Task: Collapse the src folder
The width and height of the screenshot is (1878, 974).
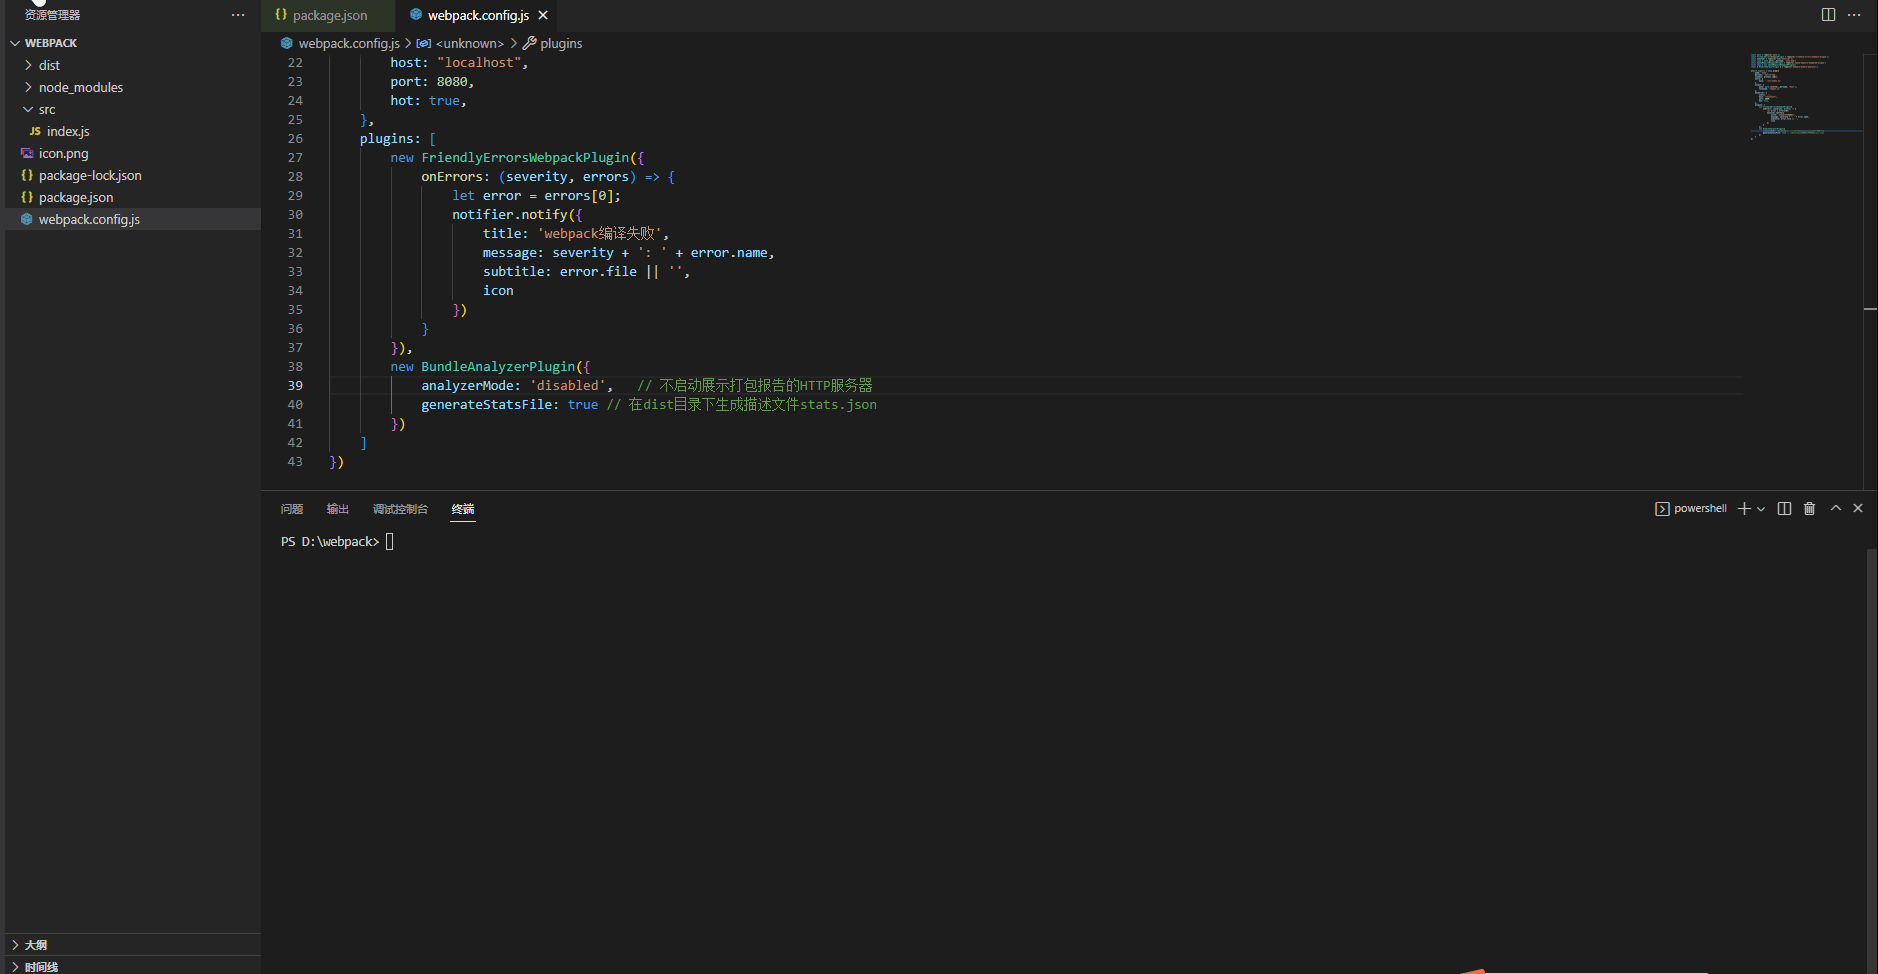Action: (x=47, y=109)
